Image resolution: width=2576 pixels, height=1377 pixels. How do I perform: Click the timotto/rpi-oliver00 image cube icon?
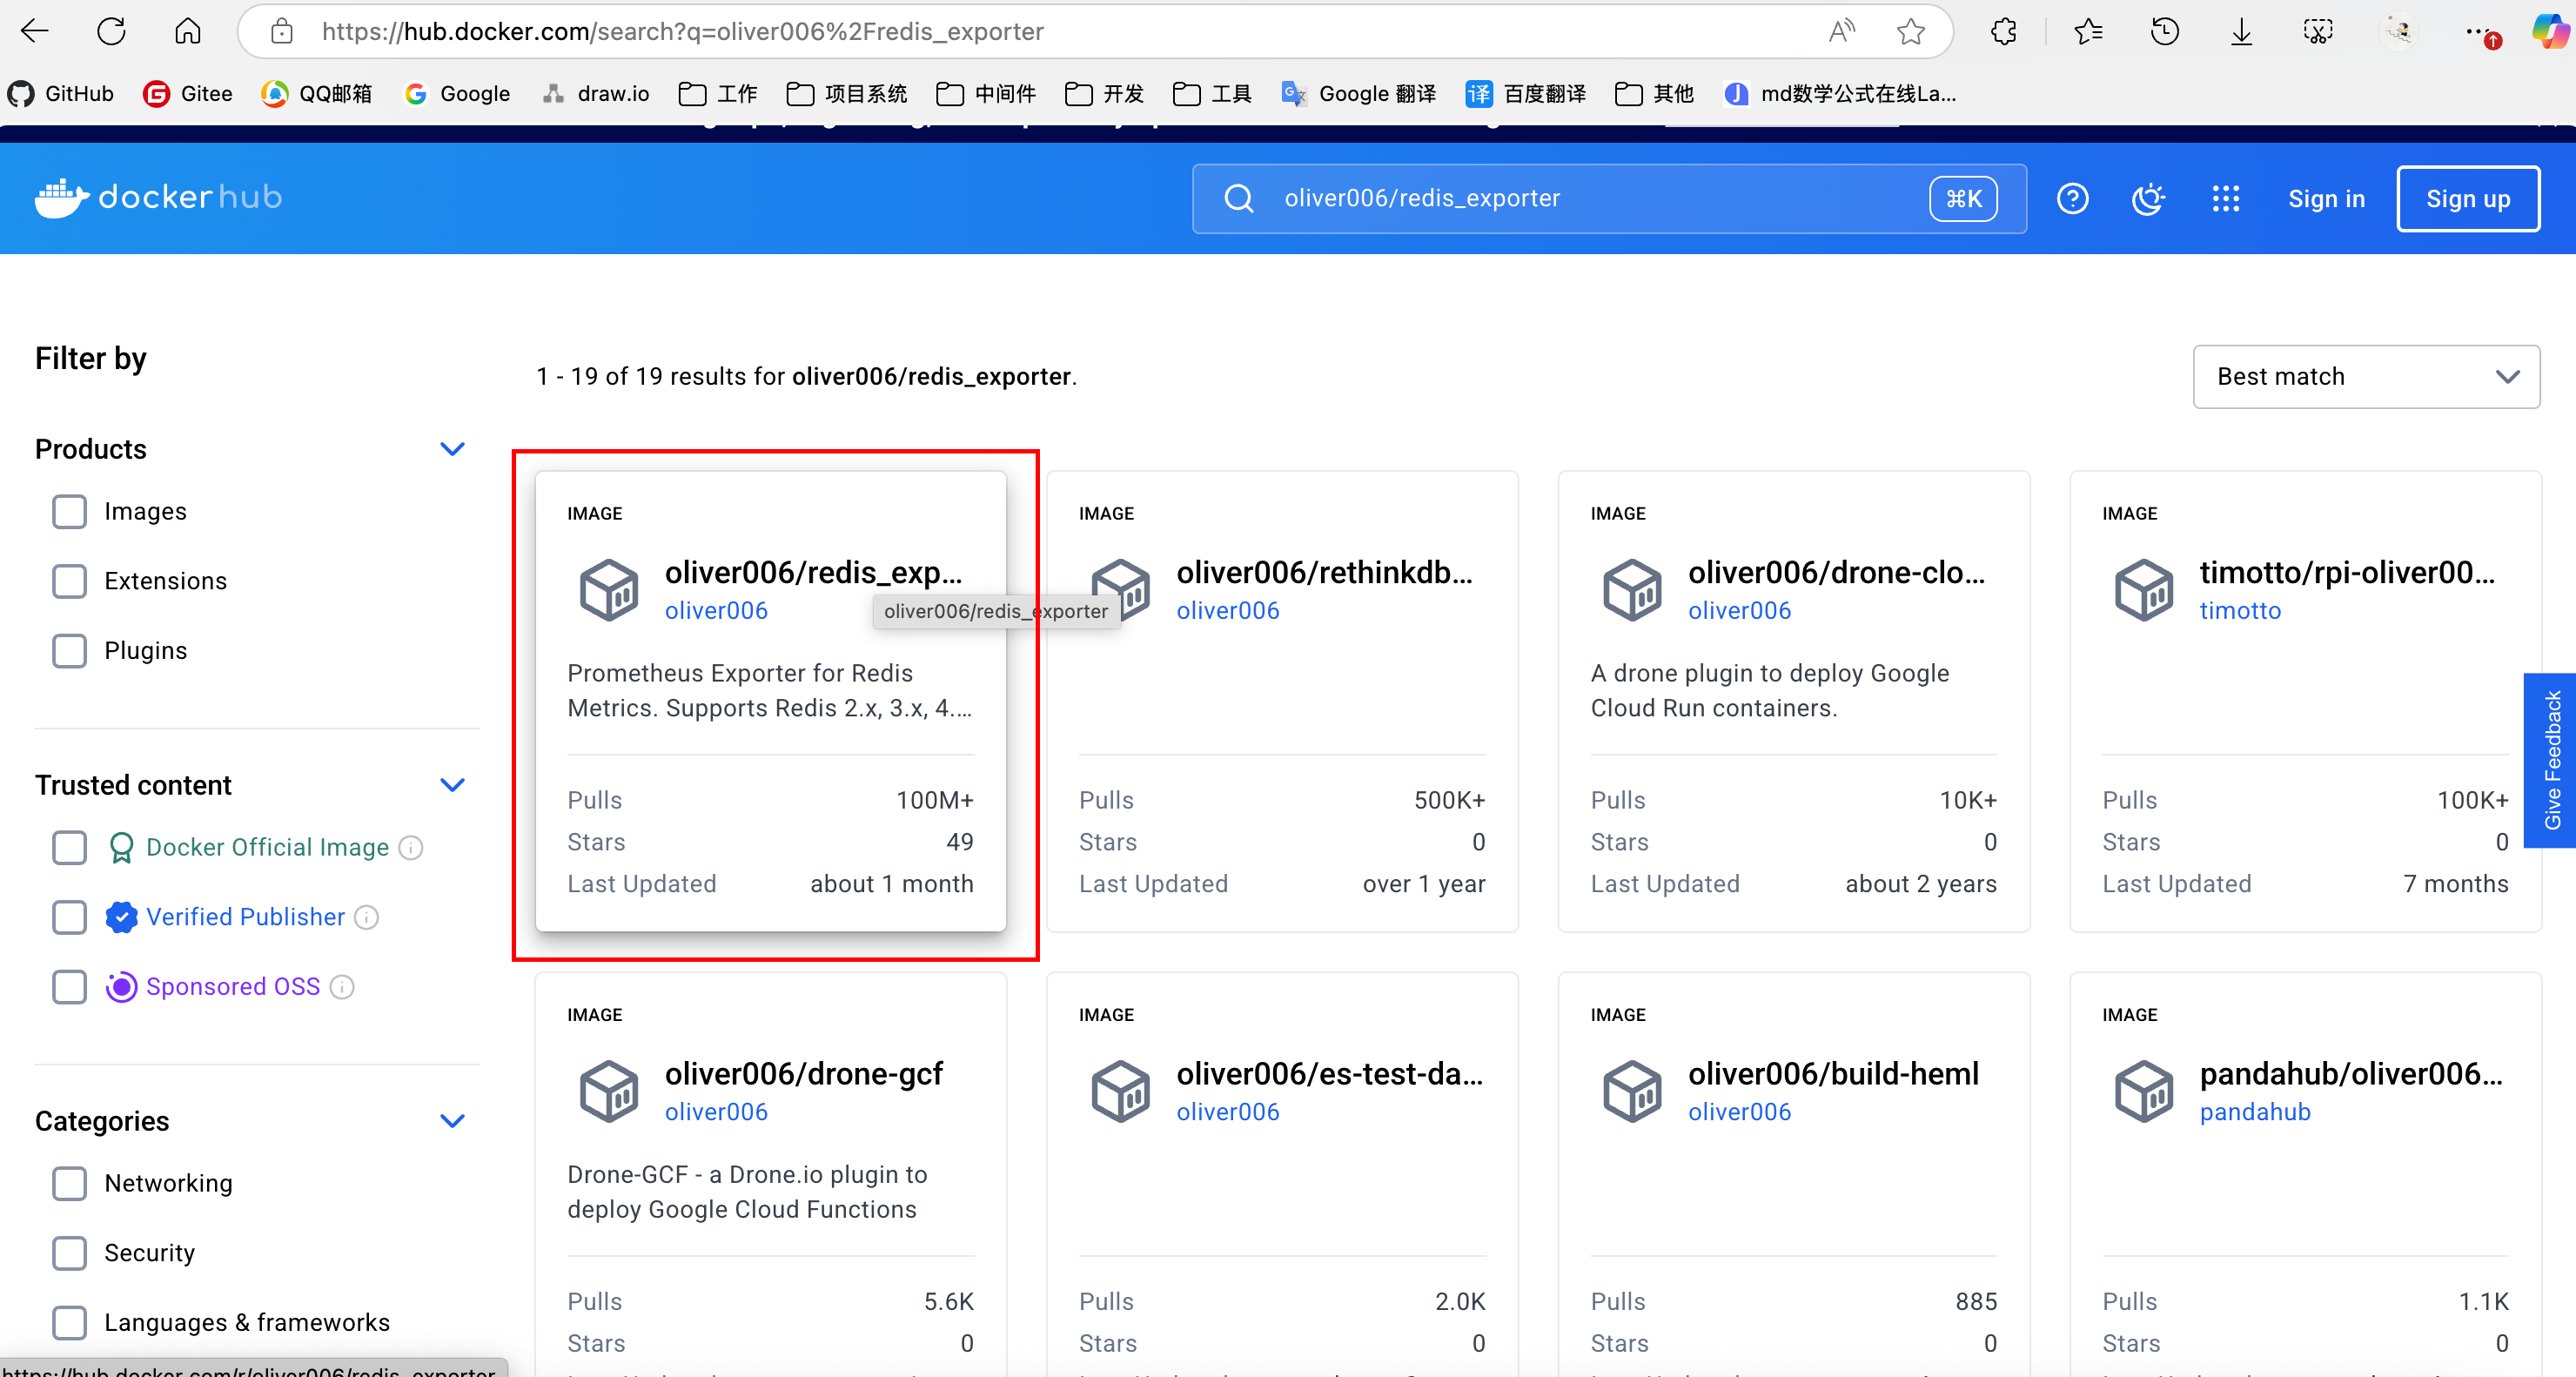click(x=2144, y=590)
